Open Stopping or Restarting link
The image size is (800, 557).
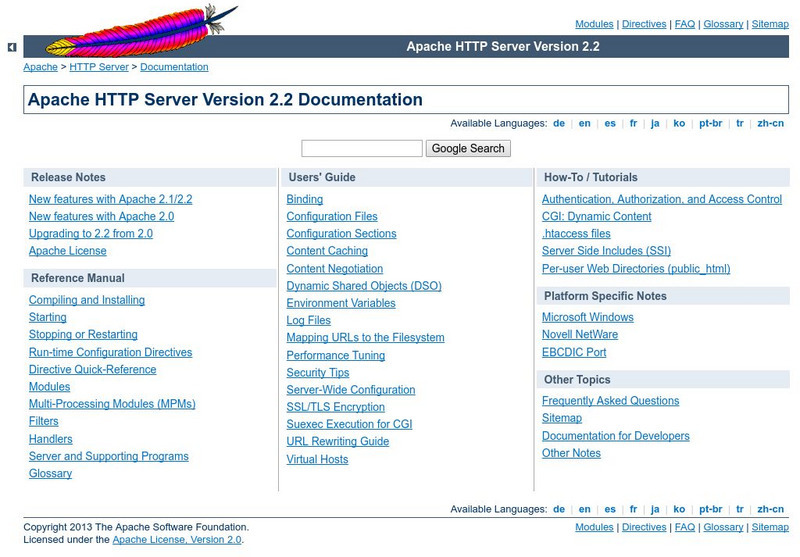(83, 335)
